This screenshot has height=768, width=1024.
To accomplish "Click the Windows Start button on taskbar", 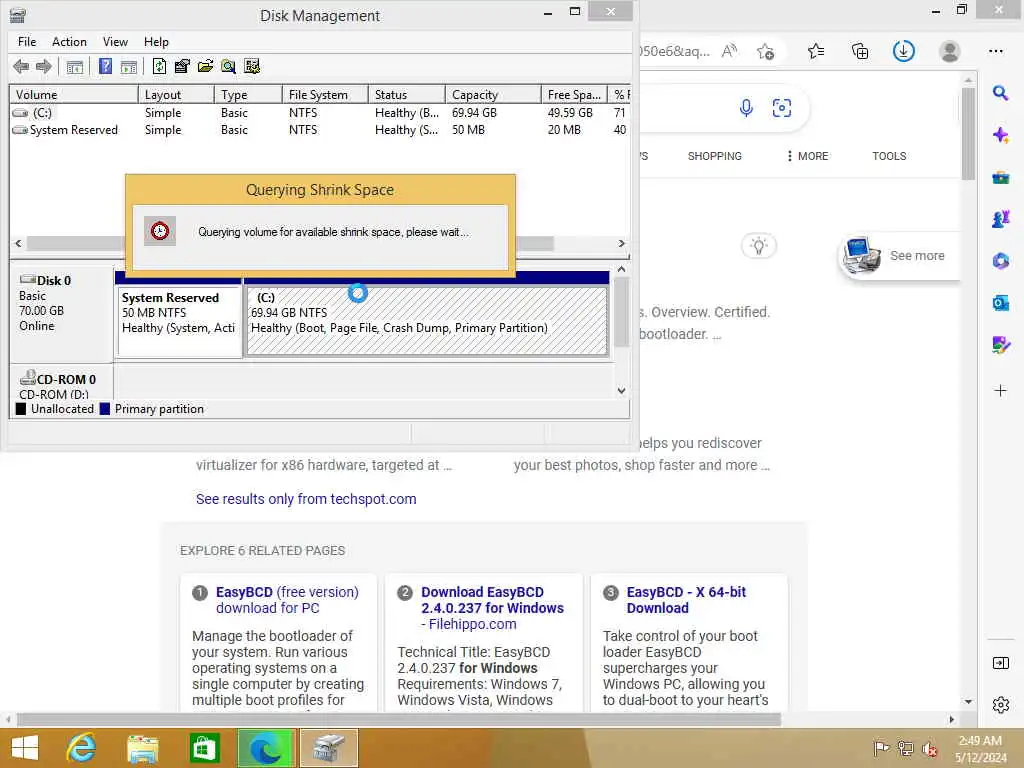I will tap(25, 748).
